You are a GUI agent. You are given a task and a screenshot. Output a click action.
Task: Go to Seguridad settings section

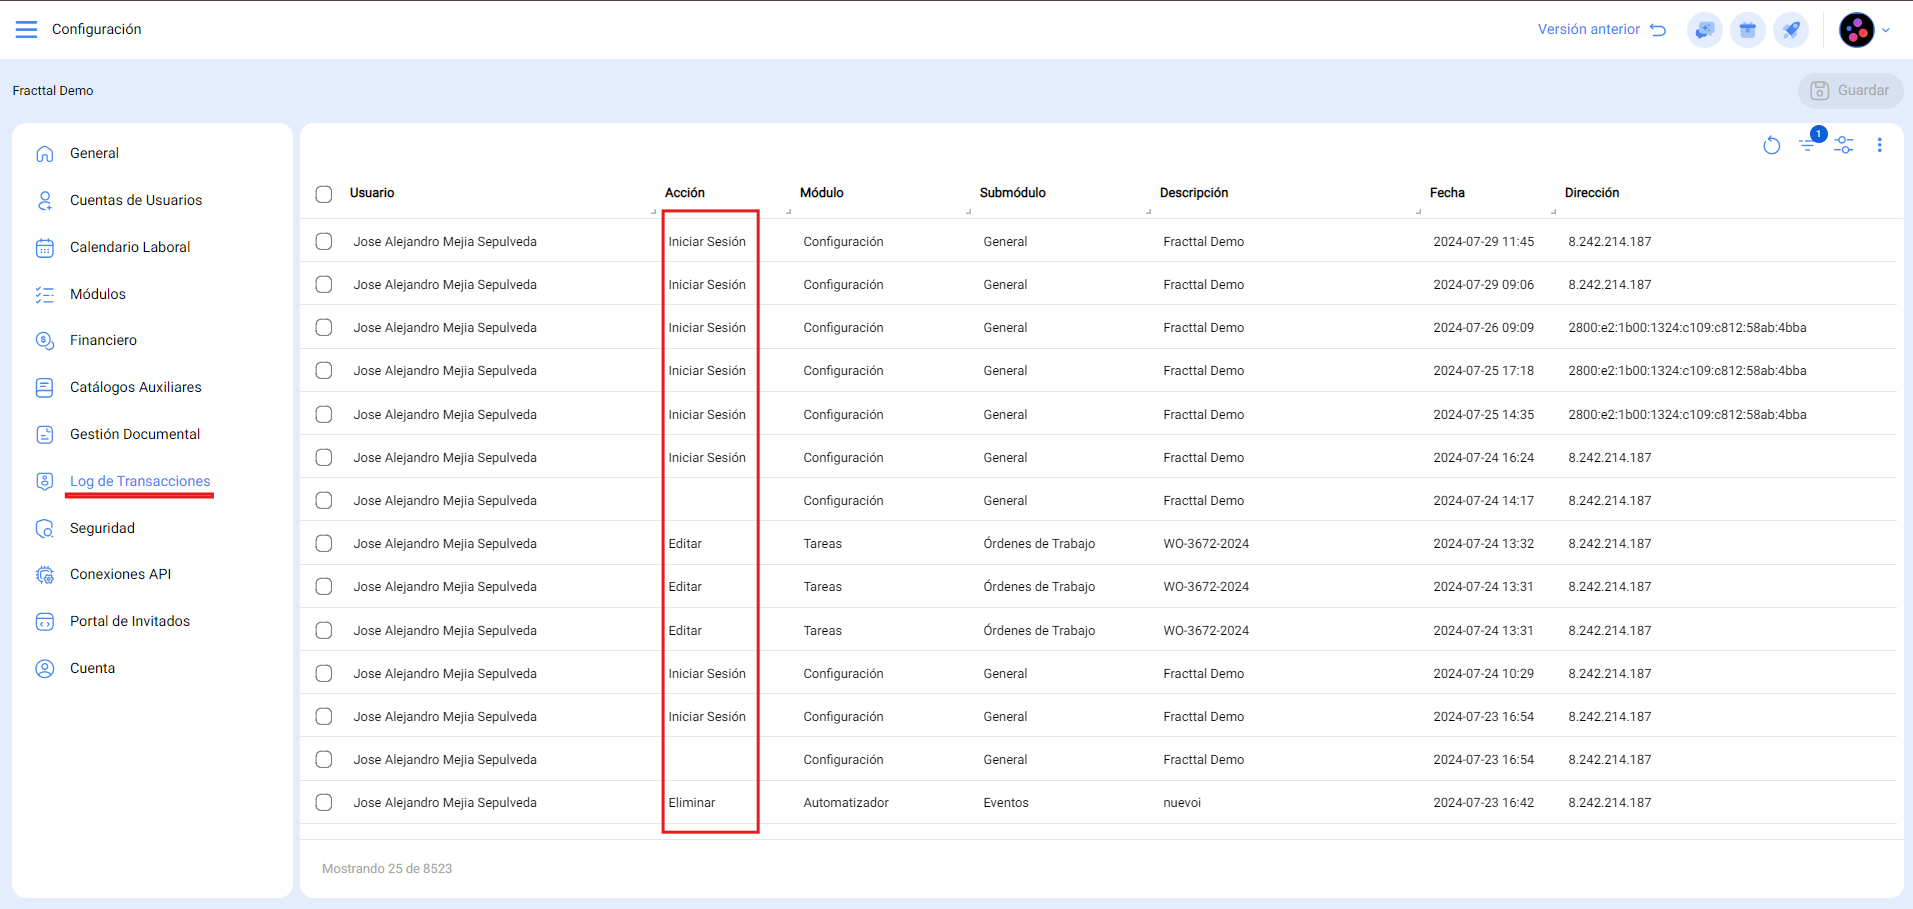(102, 528)
